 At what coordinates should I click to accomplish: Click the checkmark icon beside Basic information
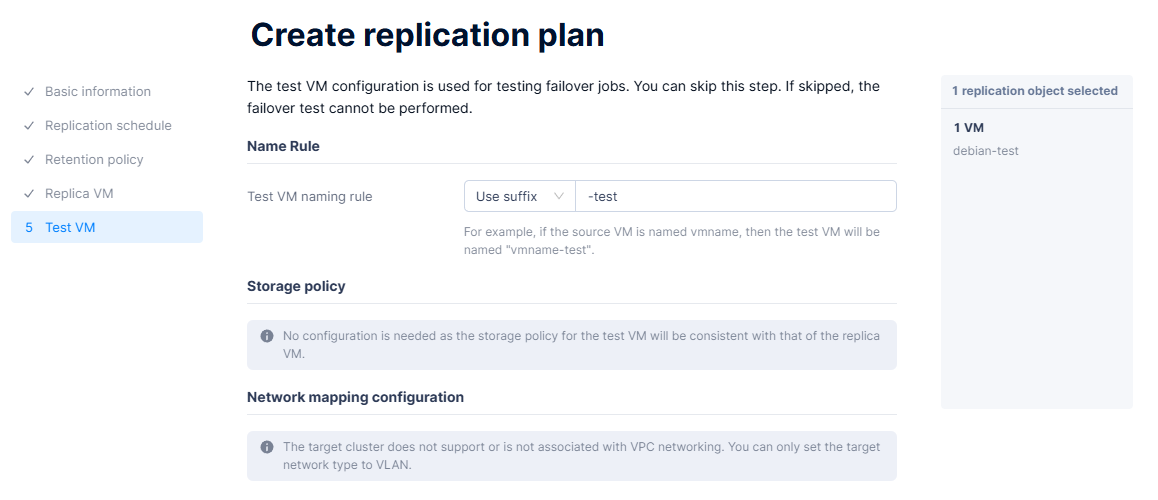click(x=29, y=92)
